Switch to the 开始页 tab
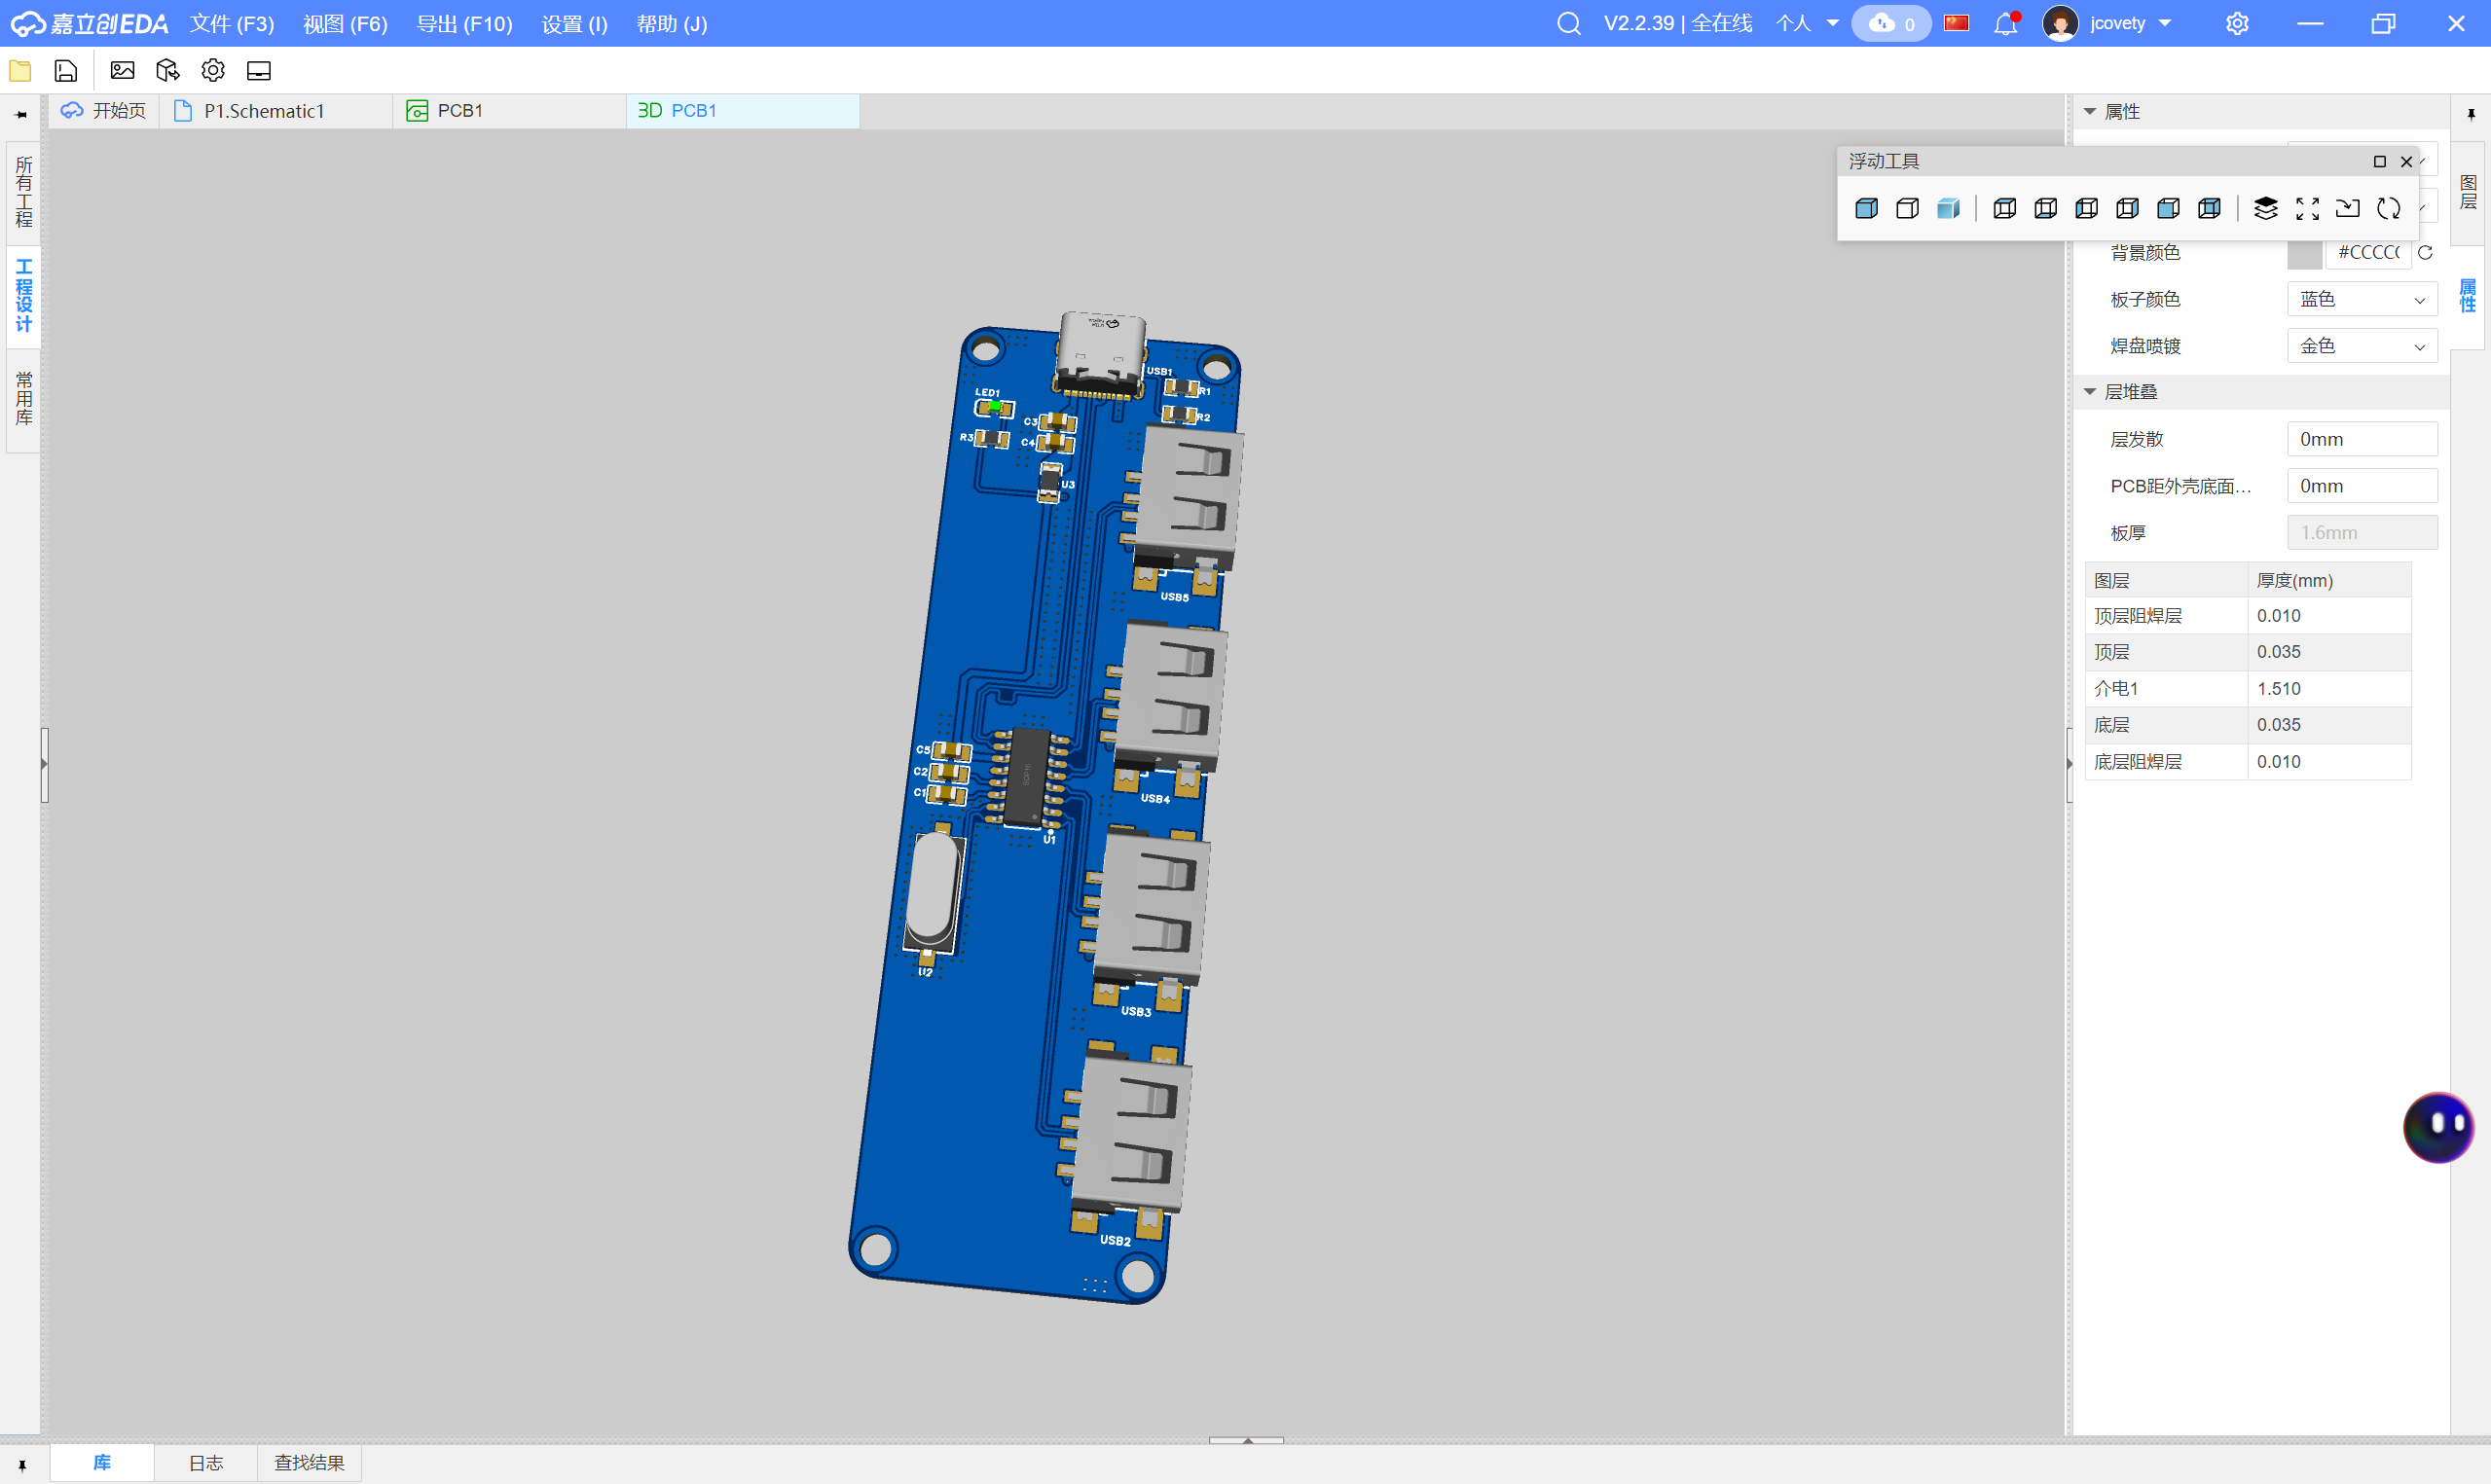 pyautogui.click(x=104, y=111)
